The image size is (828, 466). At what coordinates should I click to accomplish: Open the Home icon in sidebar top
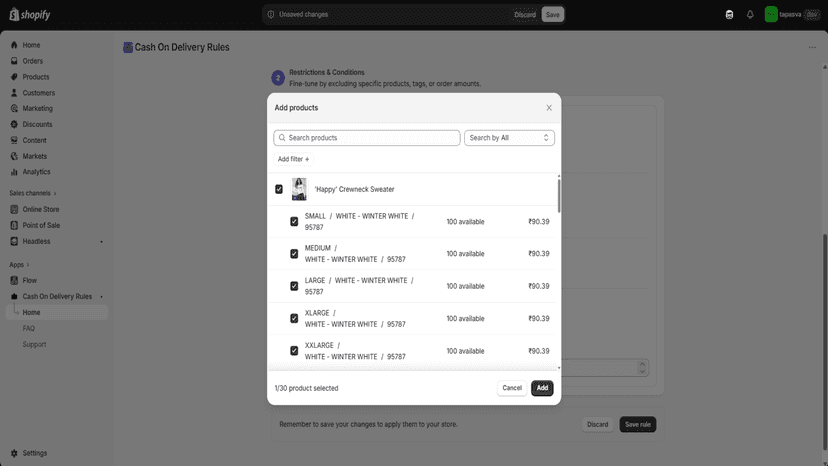click(14, 45)
